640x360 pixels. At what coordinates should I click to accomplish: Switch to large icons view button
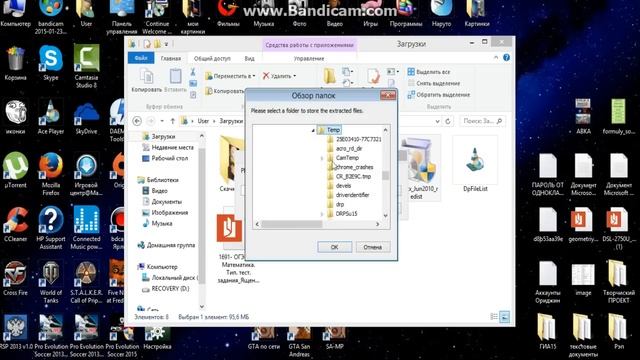504,317
